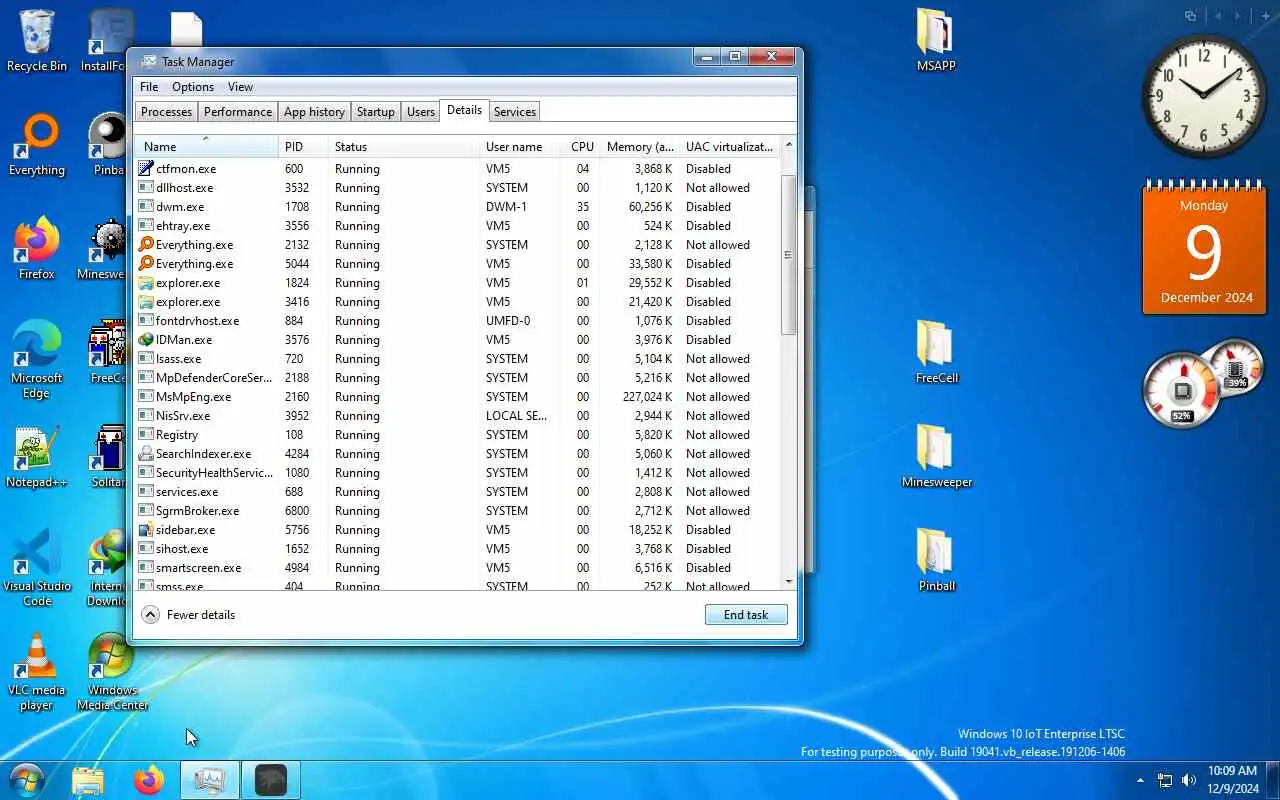The width and height of the screenshot is (1280, 800).
Task: Open the Minesweeper folder on desktop
Action: click(x=936, y=457)
